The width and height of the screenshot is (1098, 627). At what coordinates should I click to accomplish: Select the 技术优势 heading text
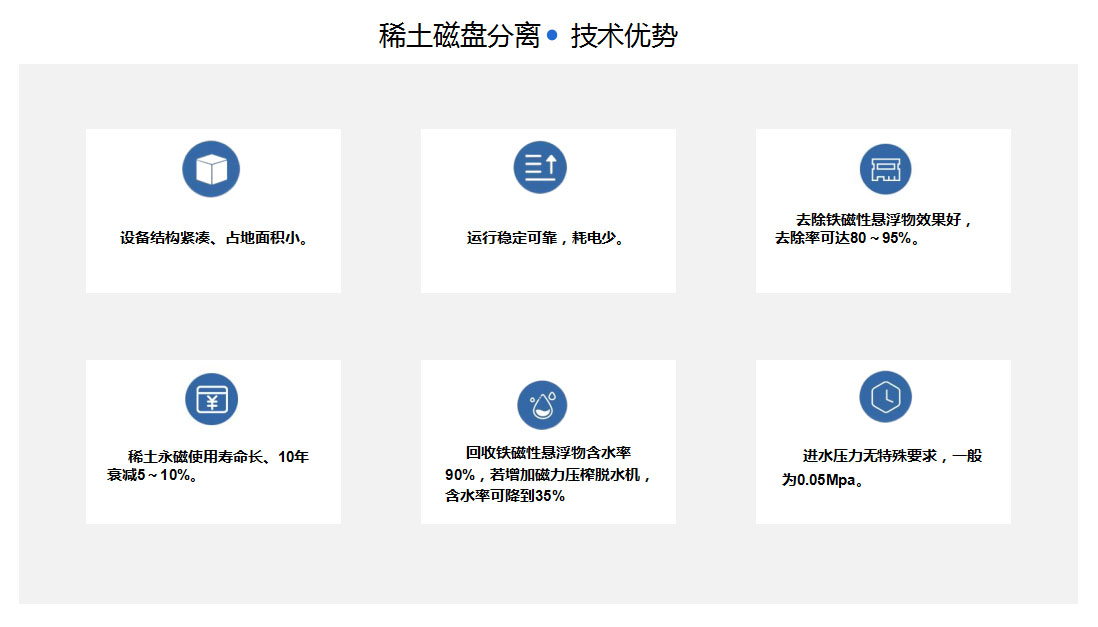(624, 37)
